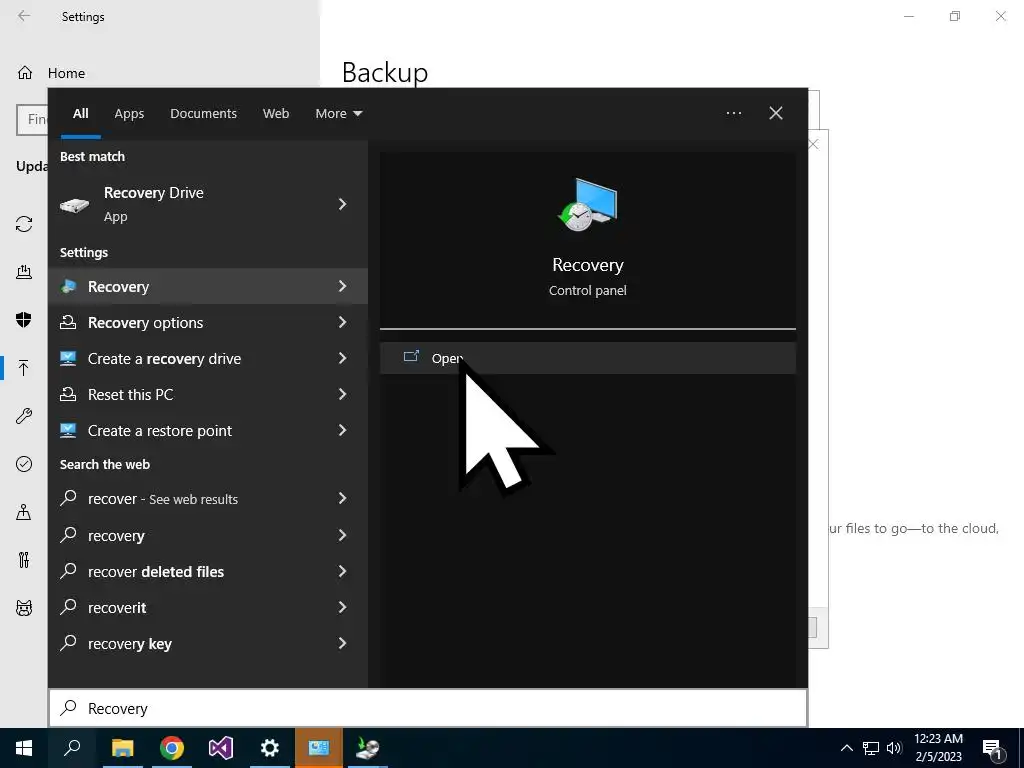Open notification center icon

click(992, 749)
